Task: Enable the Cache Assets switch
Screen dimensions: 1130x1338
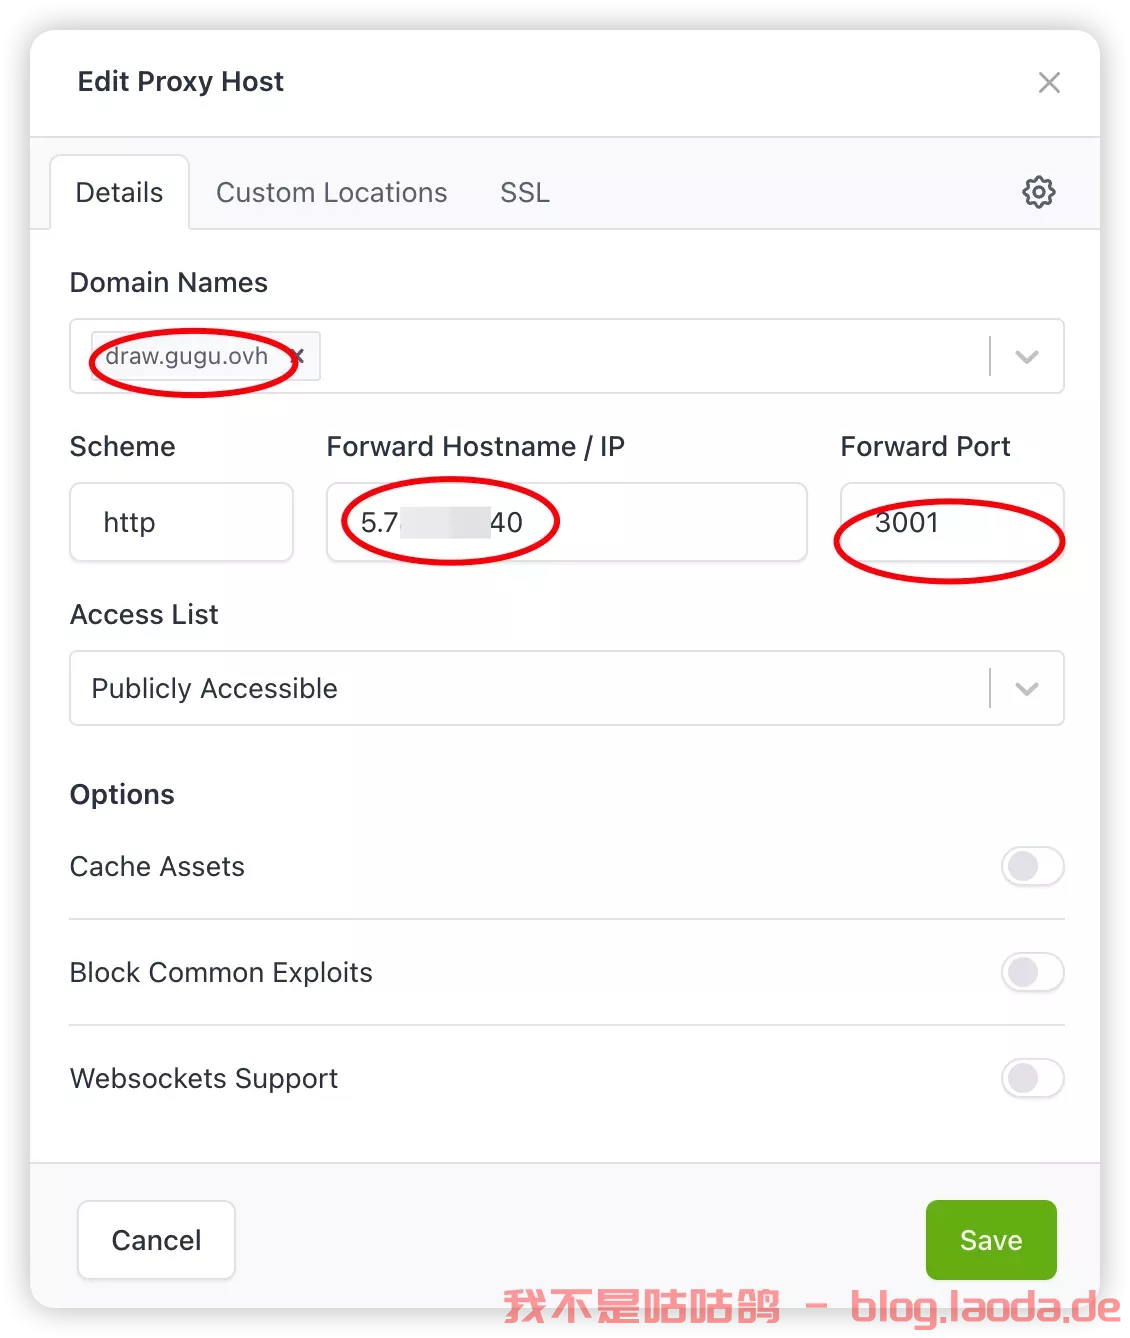Action: 1032,866
